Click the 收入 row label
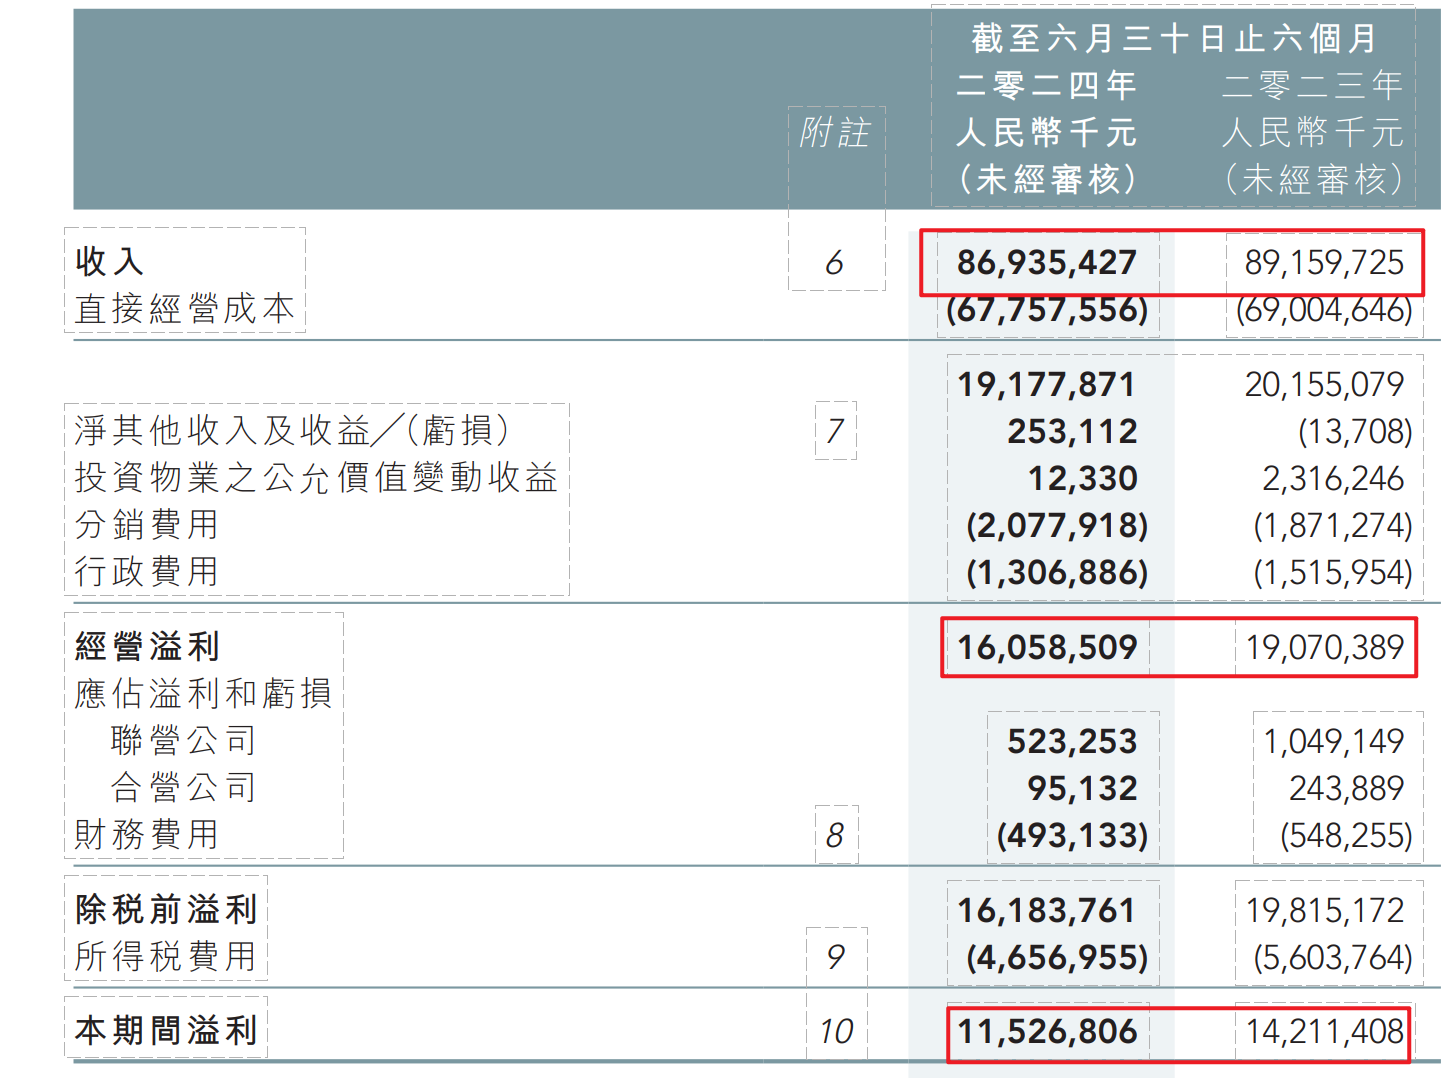The width and height of the screenshot is (1448, 1078). 110,262
